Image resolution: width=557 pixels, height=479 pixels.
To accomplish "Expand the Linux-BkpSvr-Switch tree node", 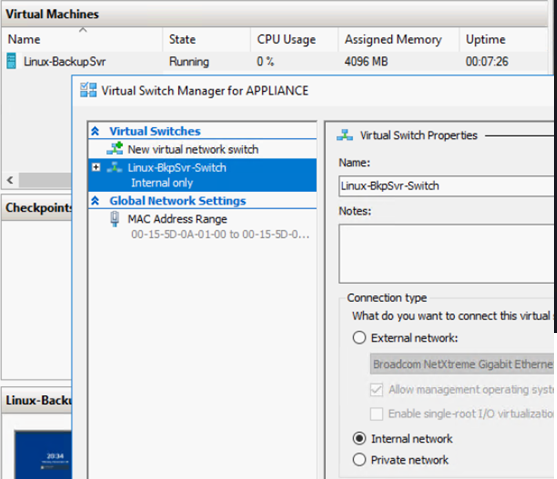I will 96,167.
